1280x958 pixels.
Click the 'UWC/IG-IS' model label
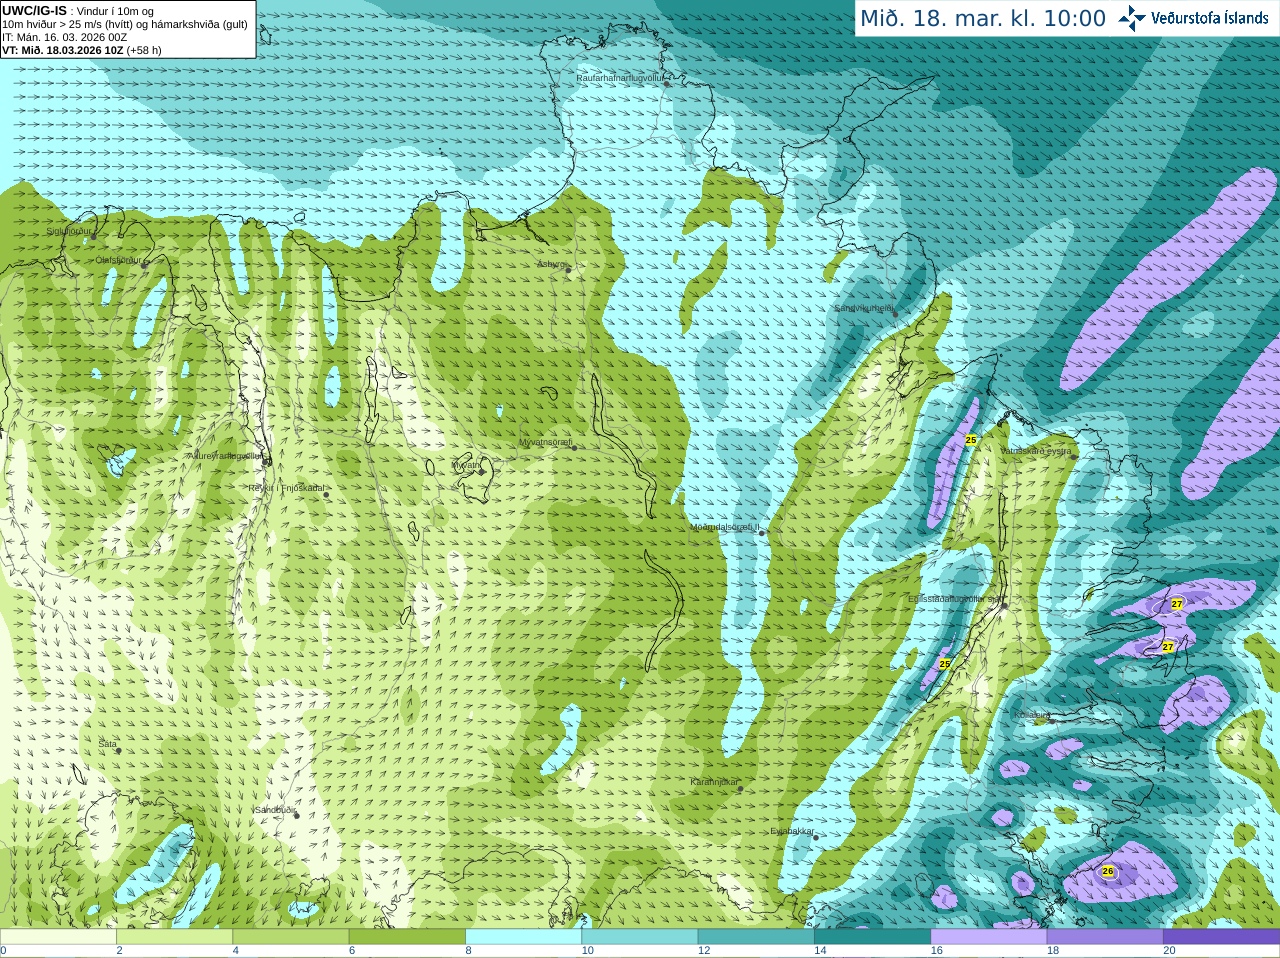[x=34, y=10]
